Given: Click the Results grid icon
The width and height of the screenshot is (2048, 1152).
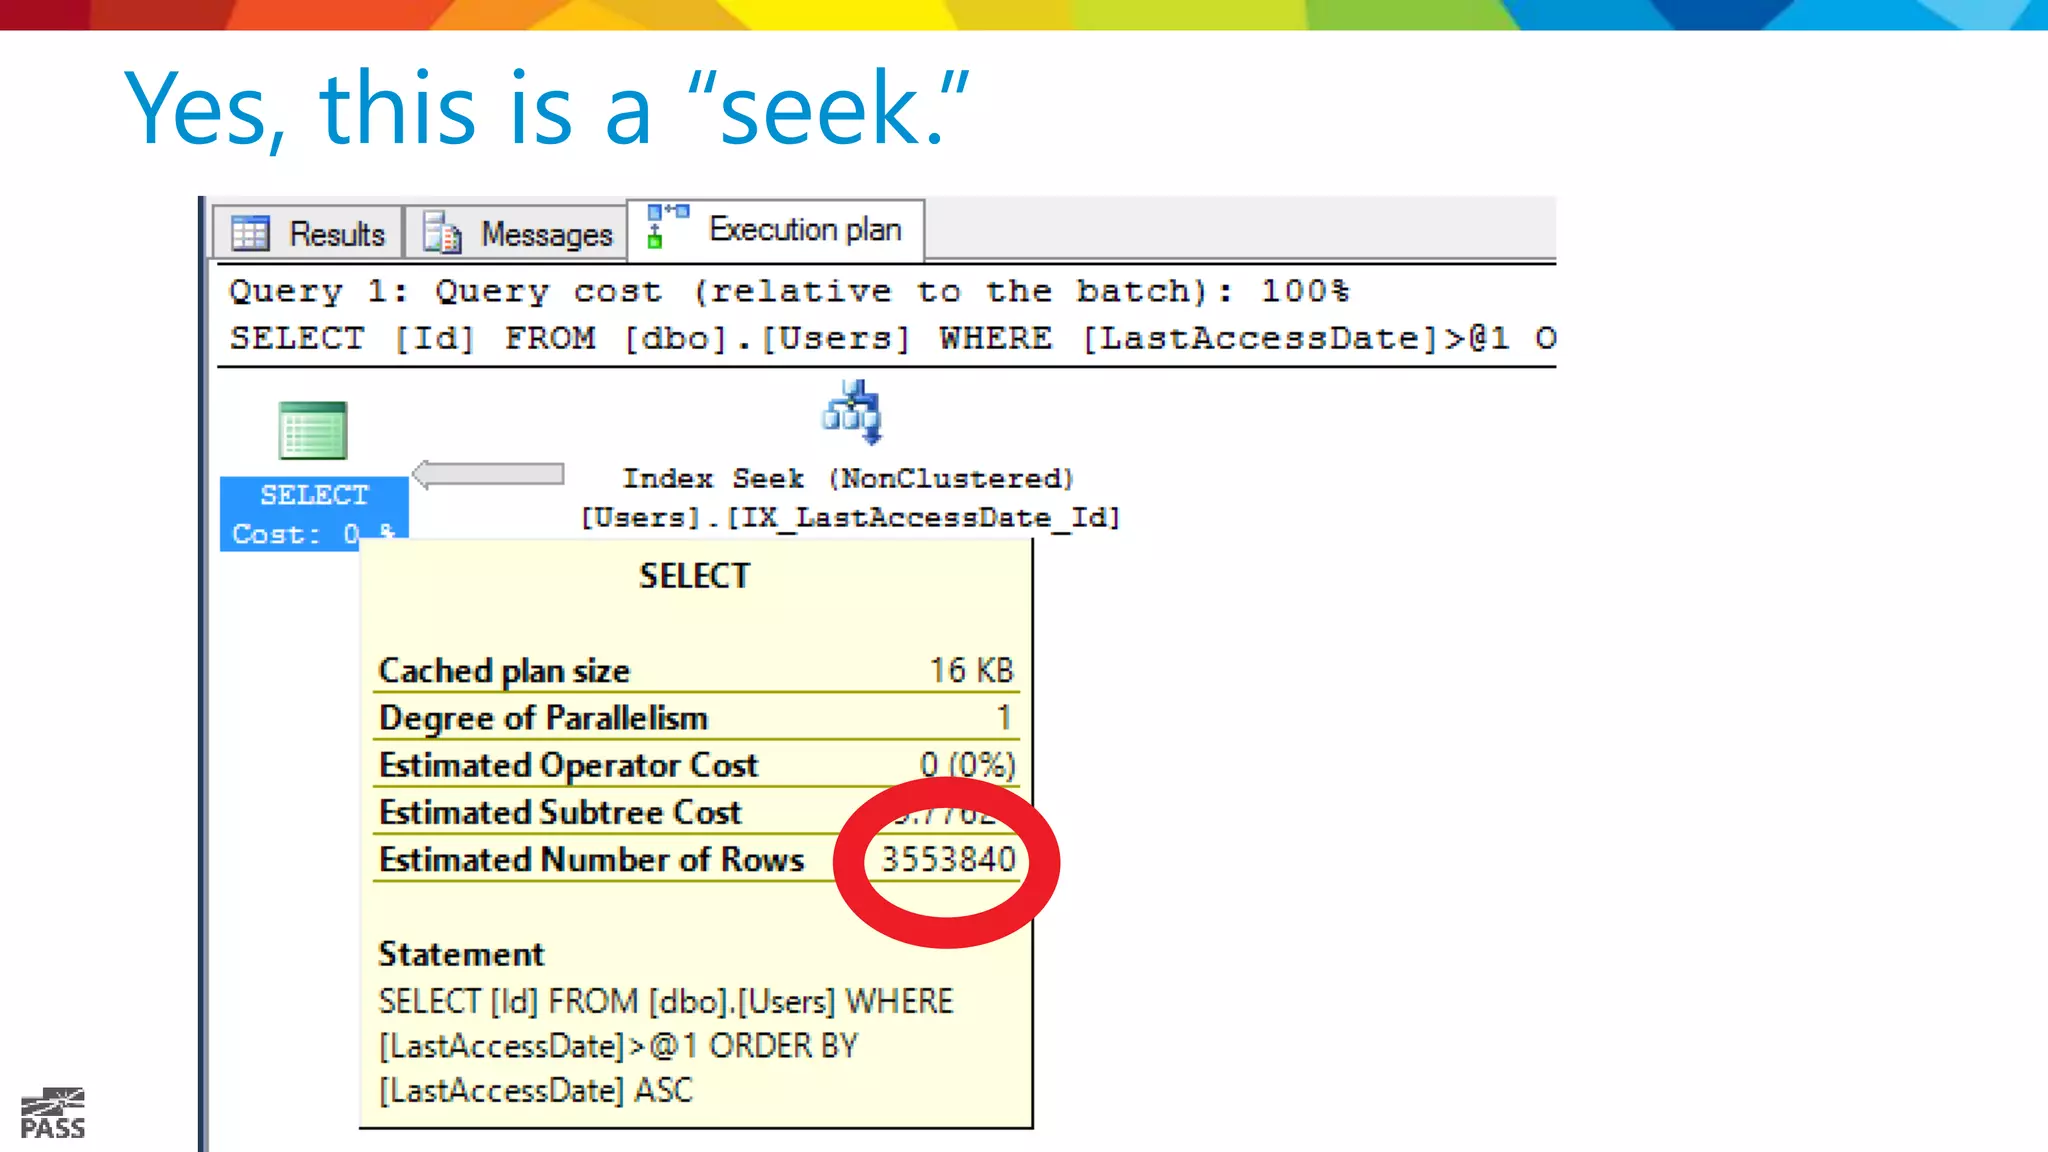Looking at the screenshot, I should (x=250, y=233).
